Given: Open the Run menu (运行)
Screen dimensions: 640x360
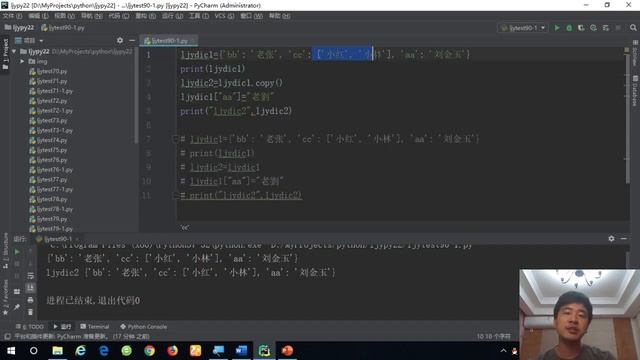Looking at the screenshot, I should (x=172, y=16).
